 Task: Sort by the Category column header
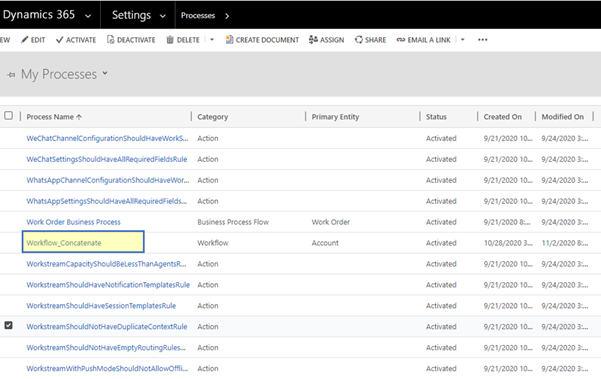213,117
